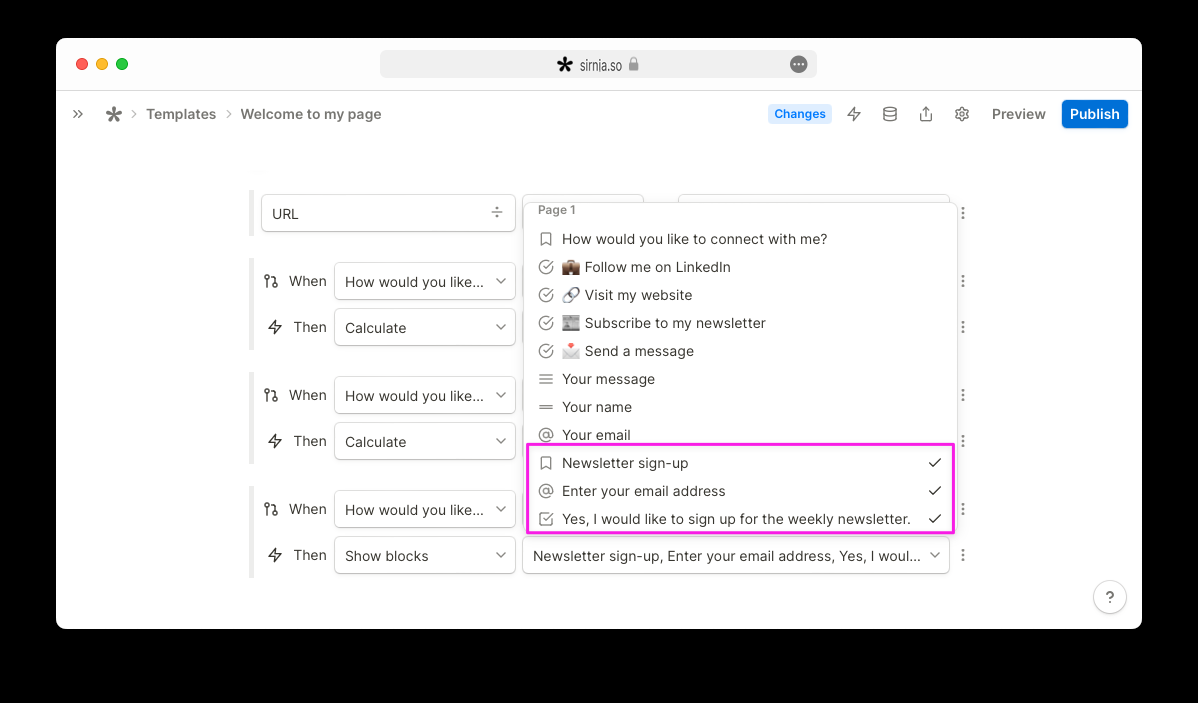This screenshot has height=703, width=1198.
Task: Click the sirnia.so address bar
Action: click(x=598, y=64)
